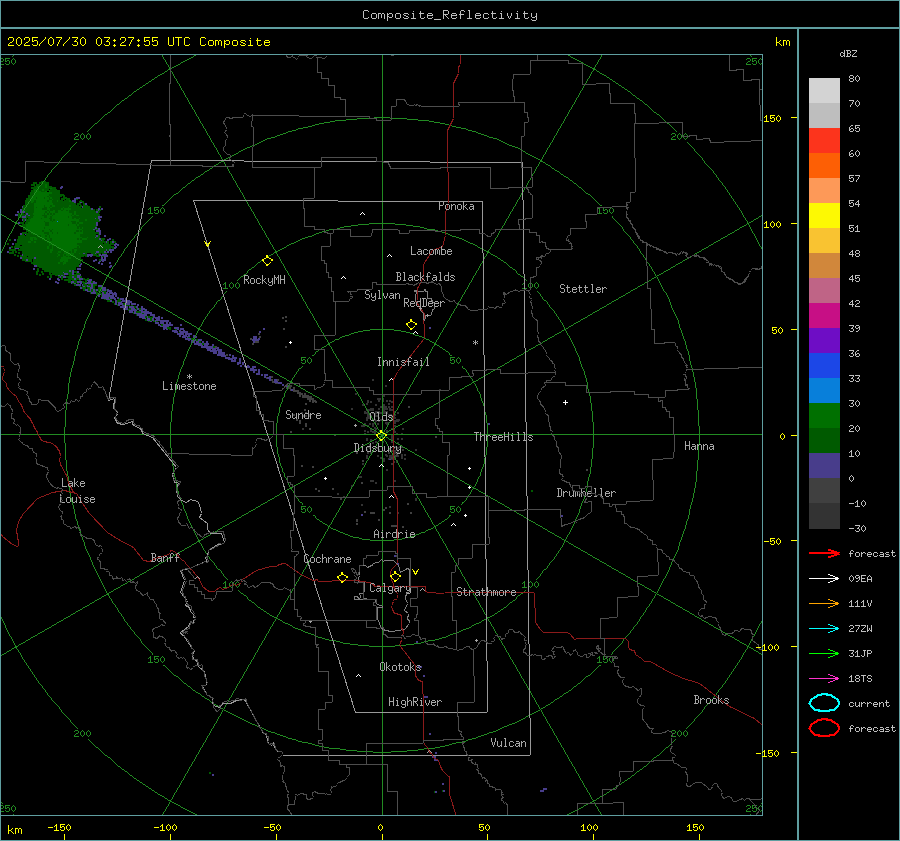Click the RockyMH label
The image size is (900, 841).
(264, 280)
